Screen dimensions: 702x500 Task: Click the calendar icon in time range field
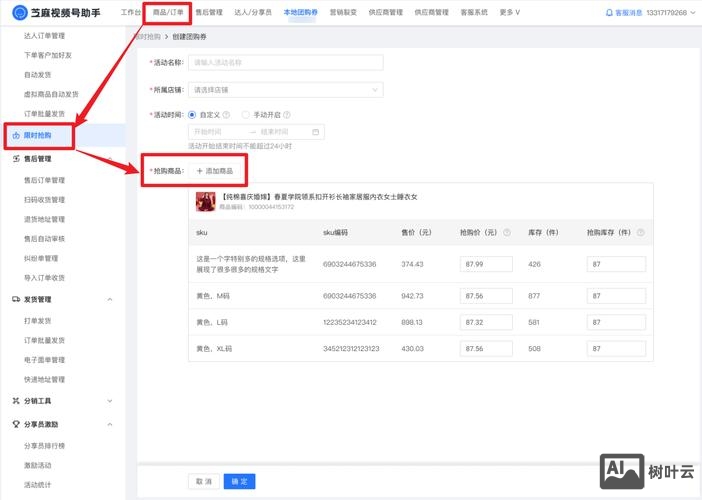[x=315, y=132]
